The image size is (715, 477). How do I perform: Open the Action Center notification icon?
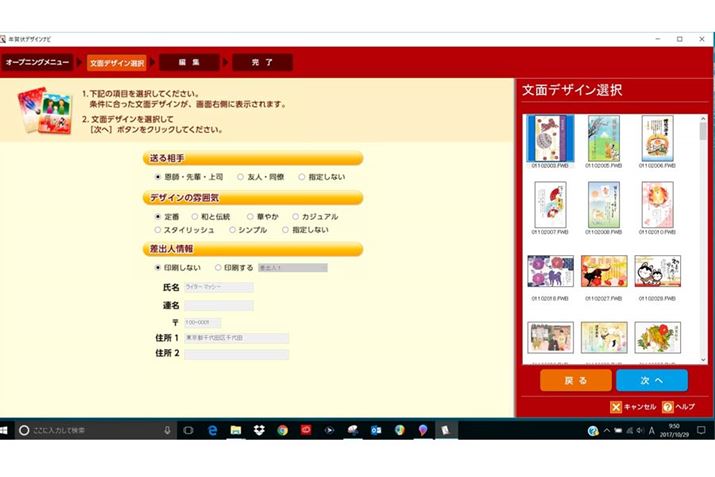701,430
